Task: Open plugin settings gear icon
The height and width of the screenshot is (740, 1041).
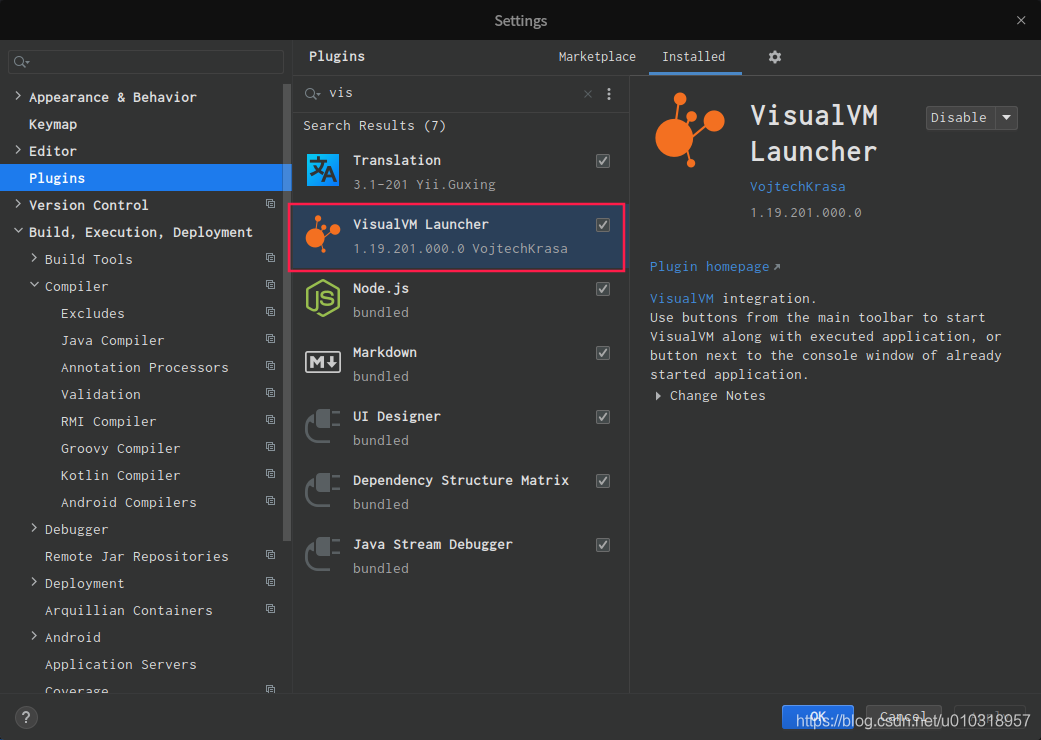Action: (775, 57)
